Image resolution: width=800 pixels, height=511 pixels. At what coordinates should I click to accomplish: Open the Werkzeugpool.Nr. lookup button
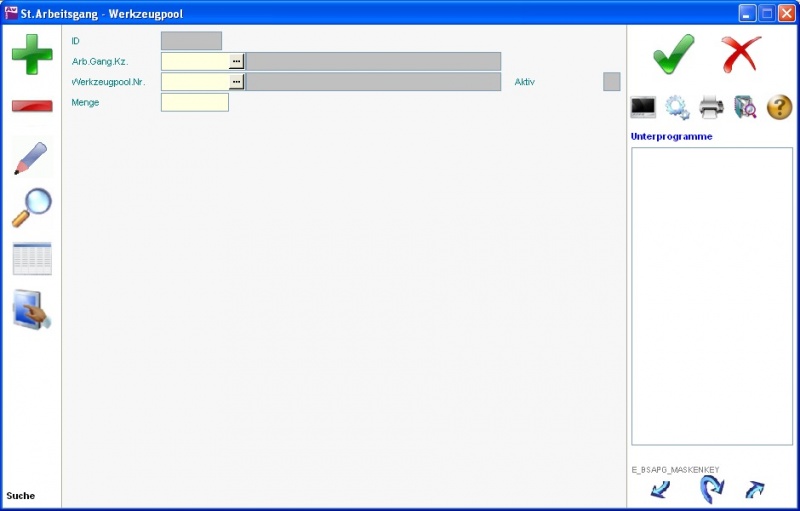point(237,82)
